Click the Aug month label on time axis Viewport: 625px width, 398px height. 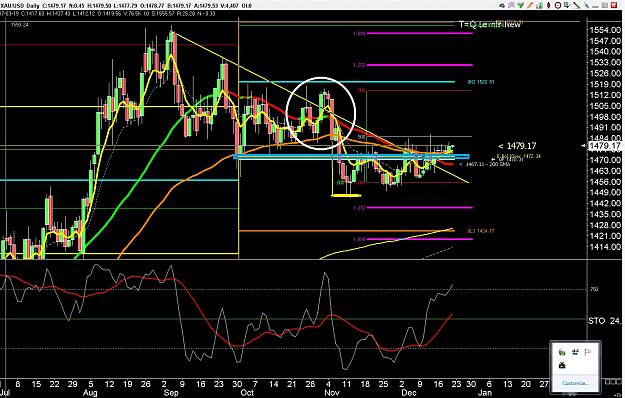point(90,392)
